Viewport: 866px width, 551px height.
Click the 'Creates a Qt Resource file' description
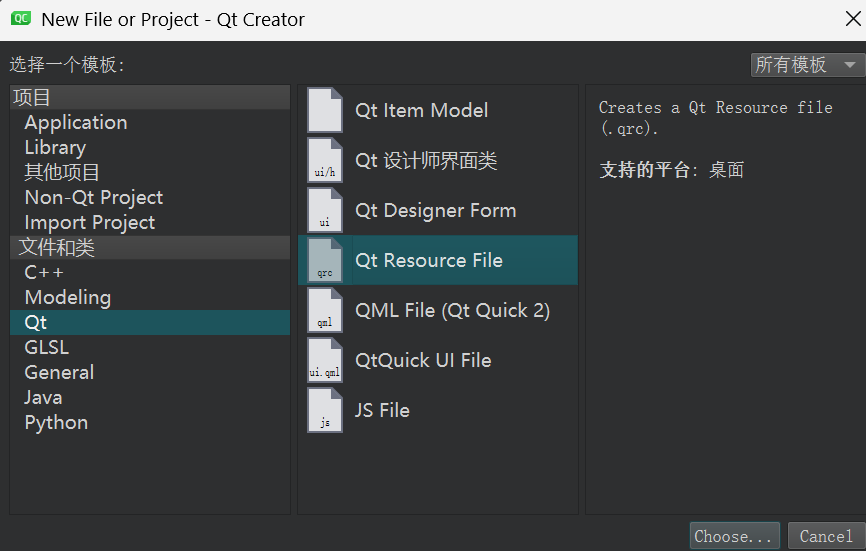pyautogui.click(x=715, y=118)
